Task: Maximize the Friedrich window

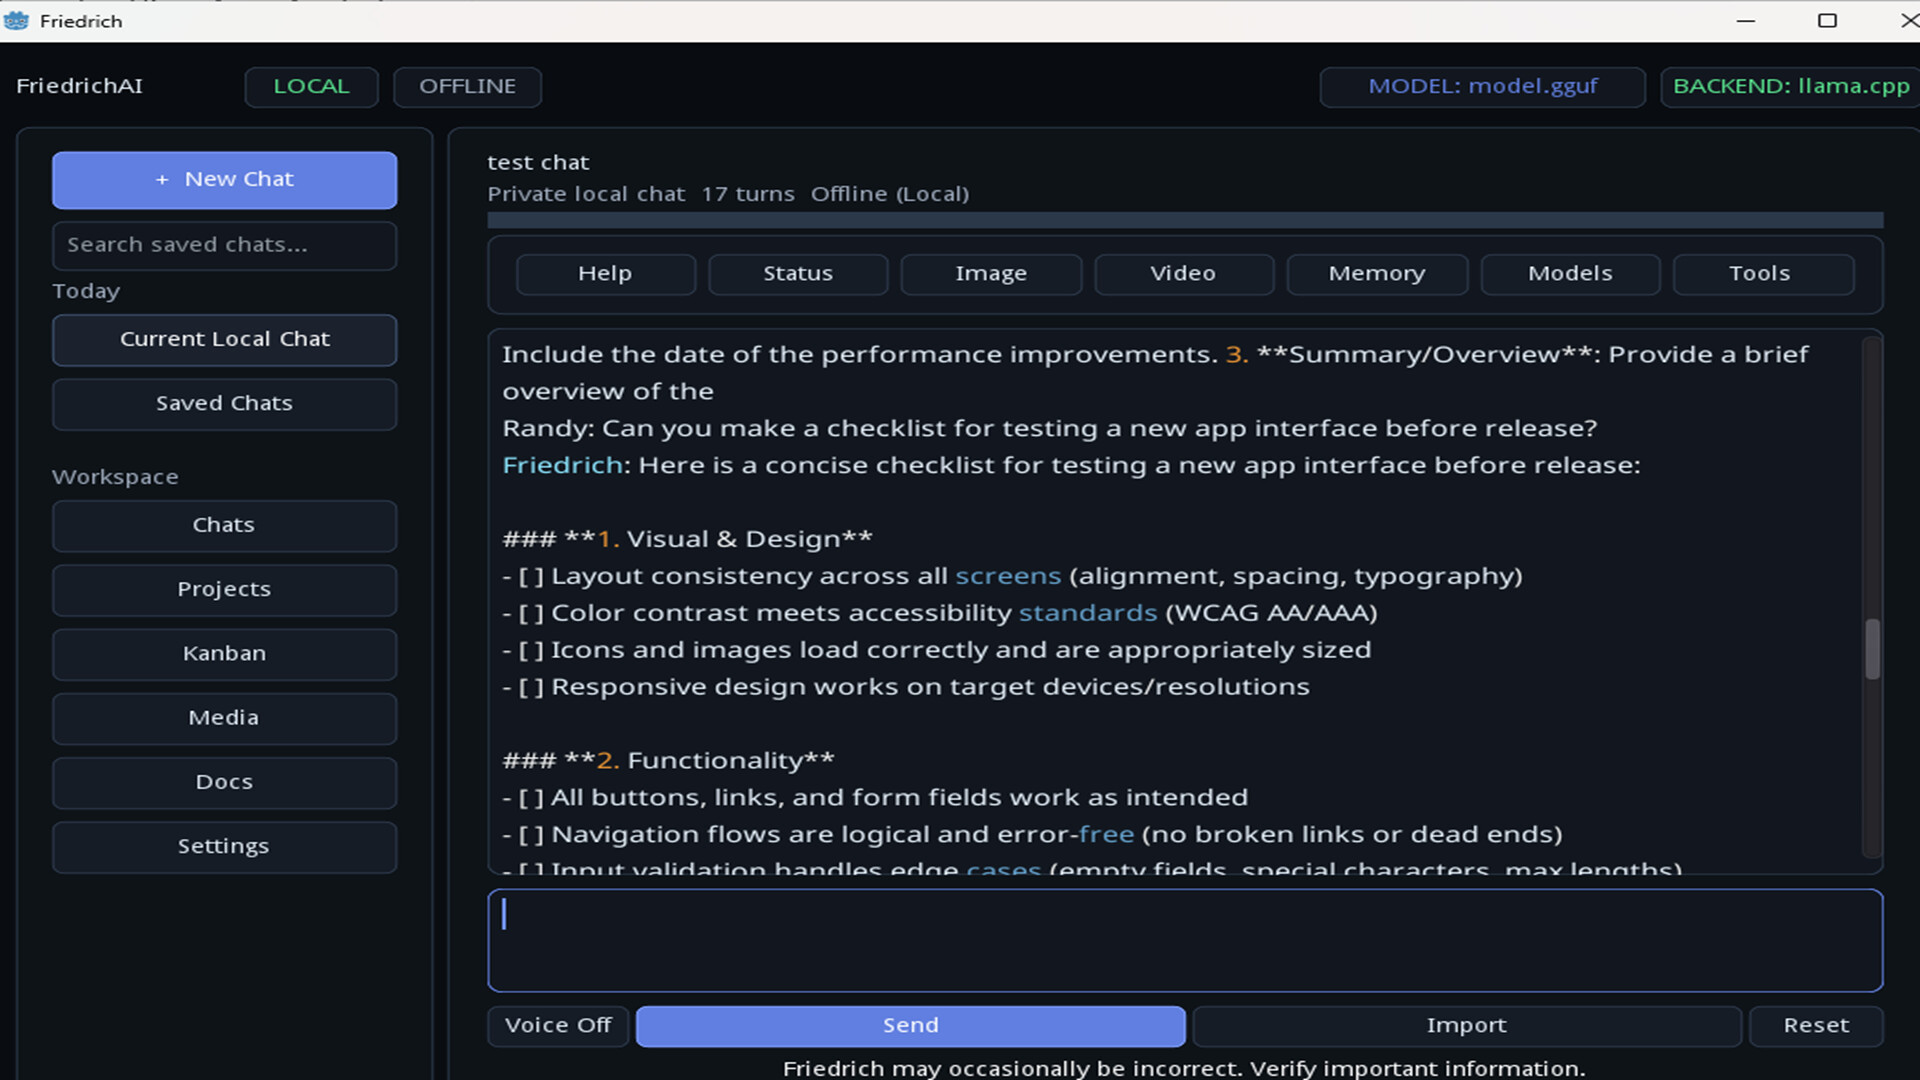Action: 1827,21
